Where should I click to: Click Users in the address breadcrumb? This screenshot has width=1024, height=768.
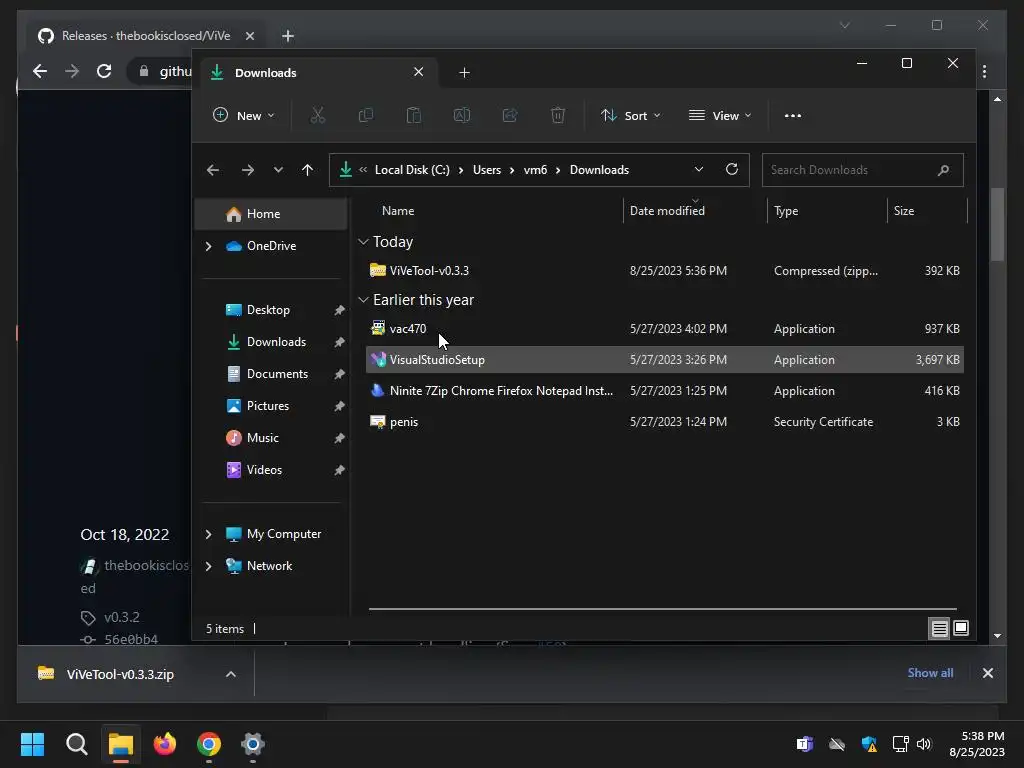tap(487, 170)
